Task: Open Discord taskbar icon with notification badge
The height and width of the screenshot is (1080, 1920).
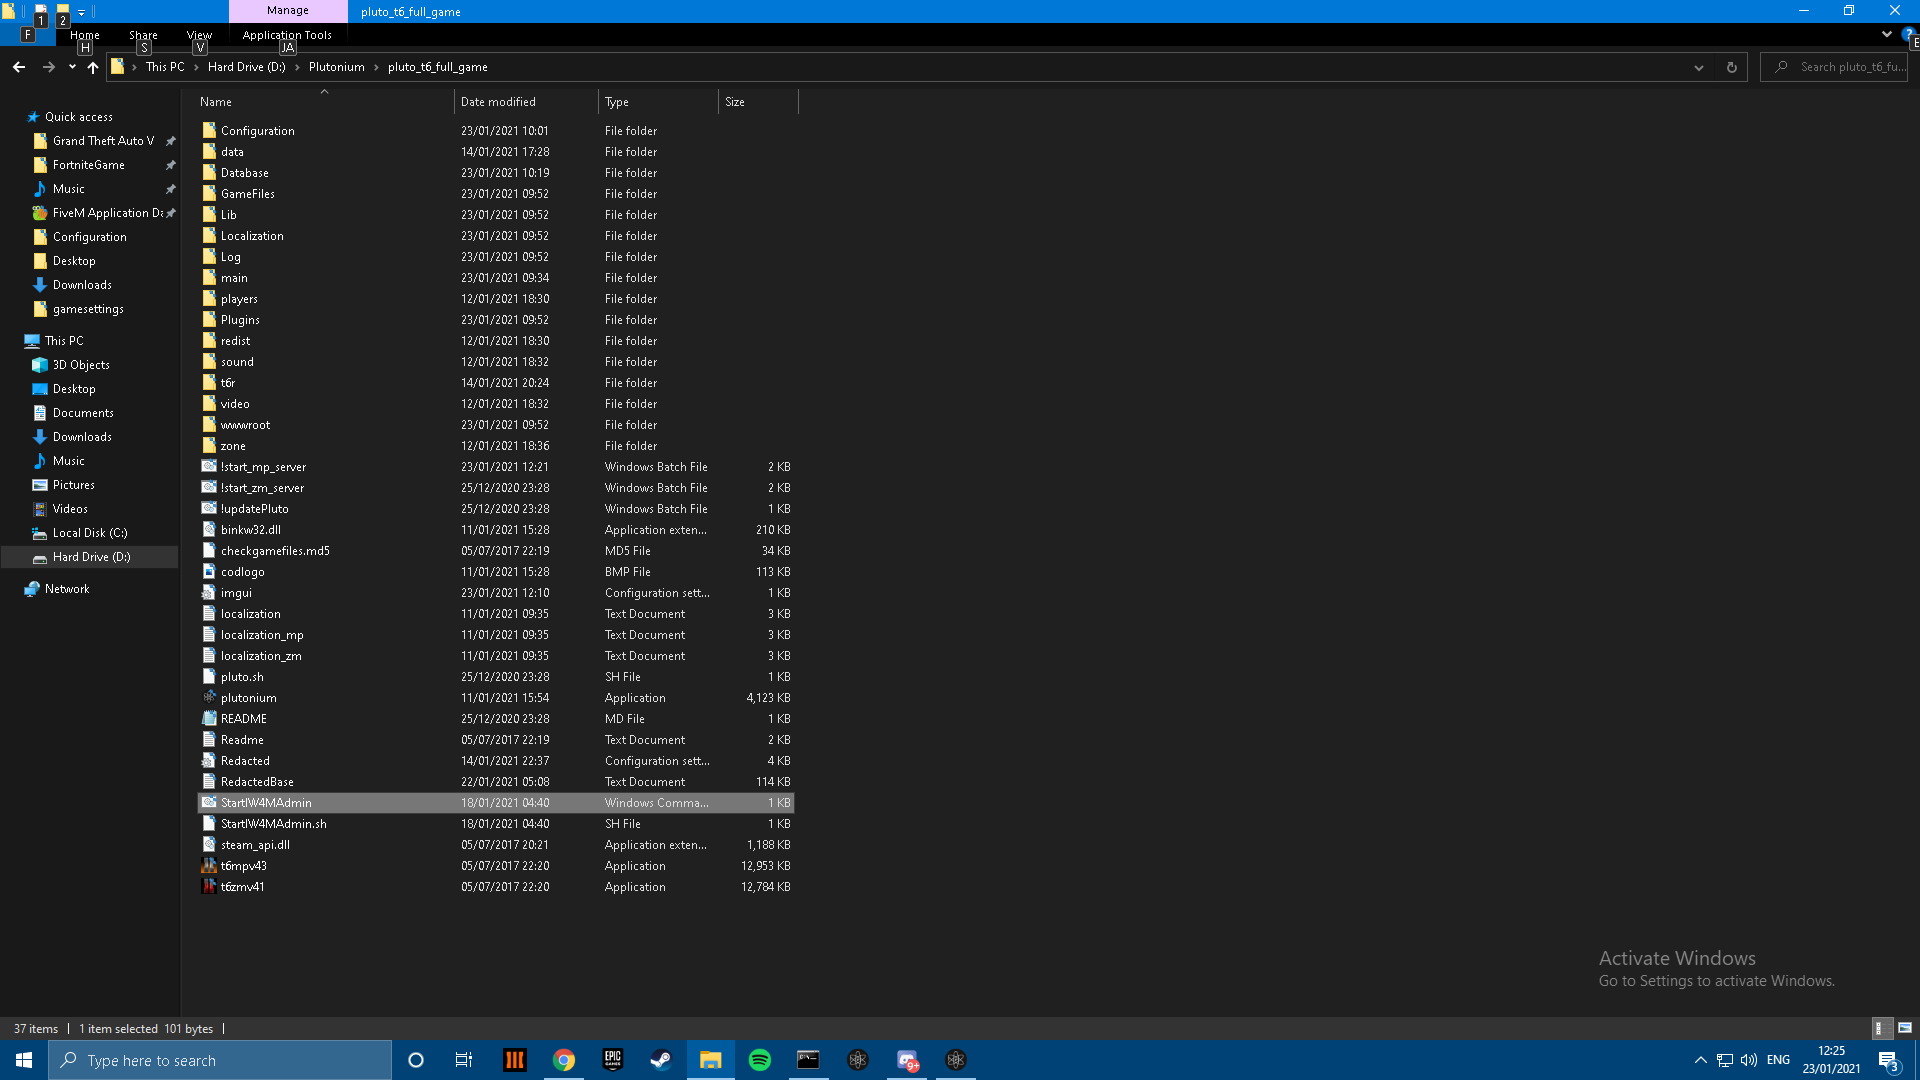Action: pyautogui.click(x=907, y=1060)
